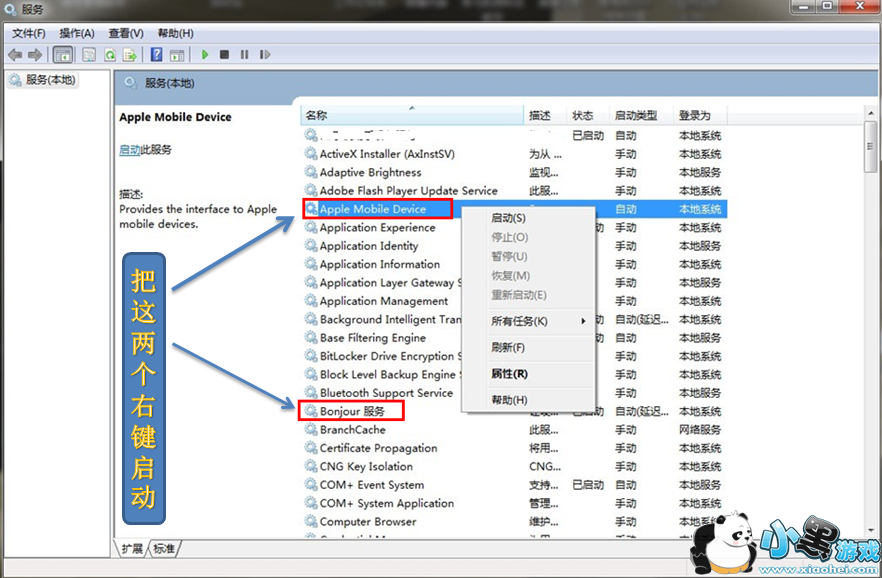Viewport: 882px width, 578px height.
Task: Switch to the 扩展 tab
Action: (132, 548)
